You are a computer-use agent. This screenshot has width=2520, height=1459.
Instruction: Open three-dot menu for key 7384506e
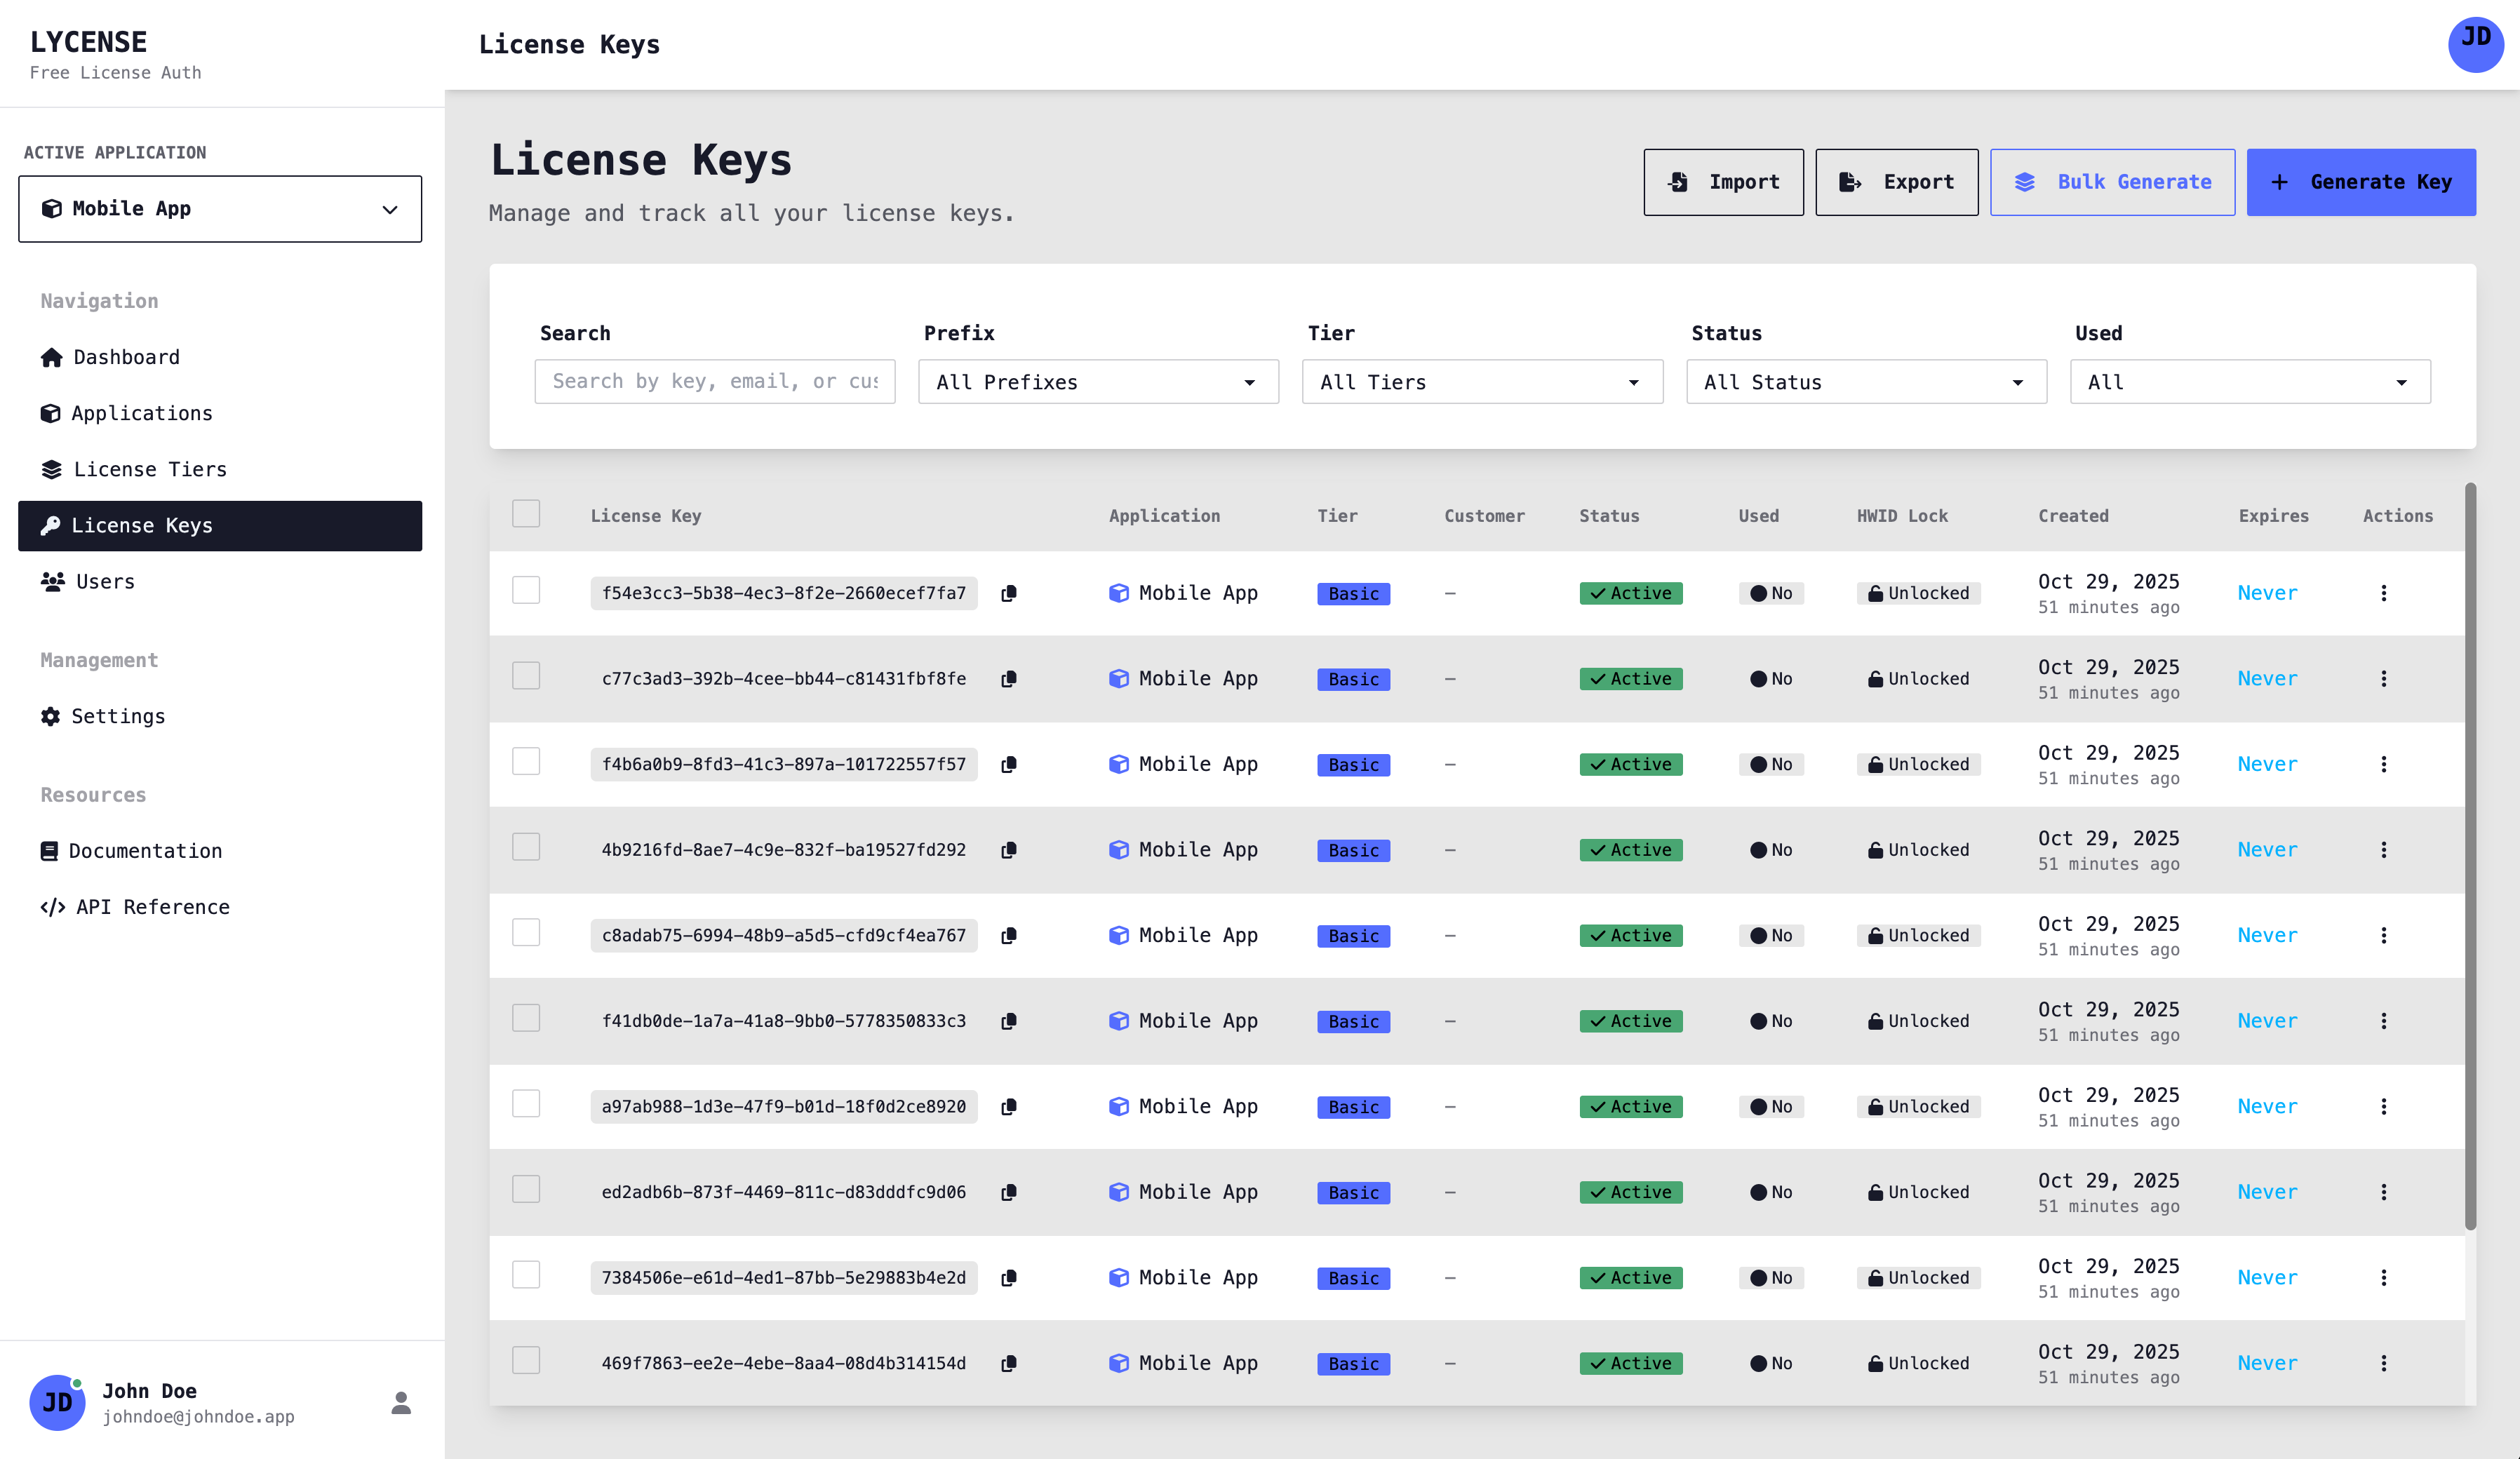click(x=2383, y=1277)
